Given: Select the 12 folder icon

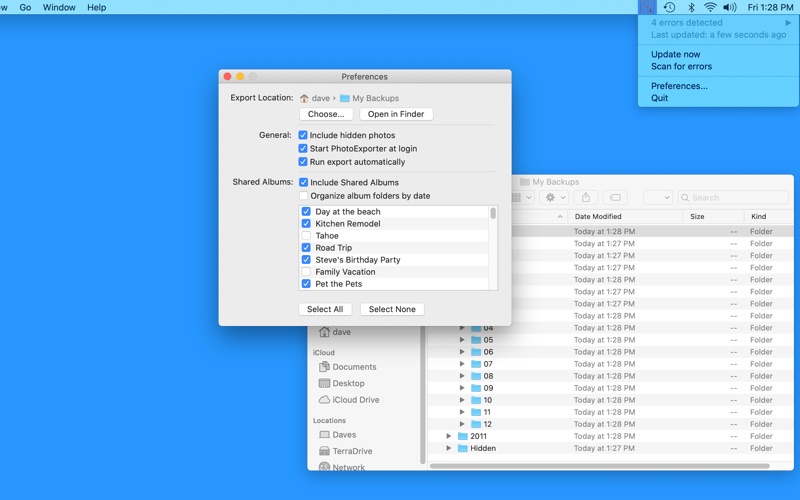Looking at the screenshot, I should 476,424.
